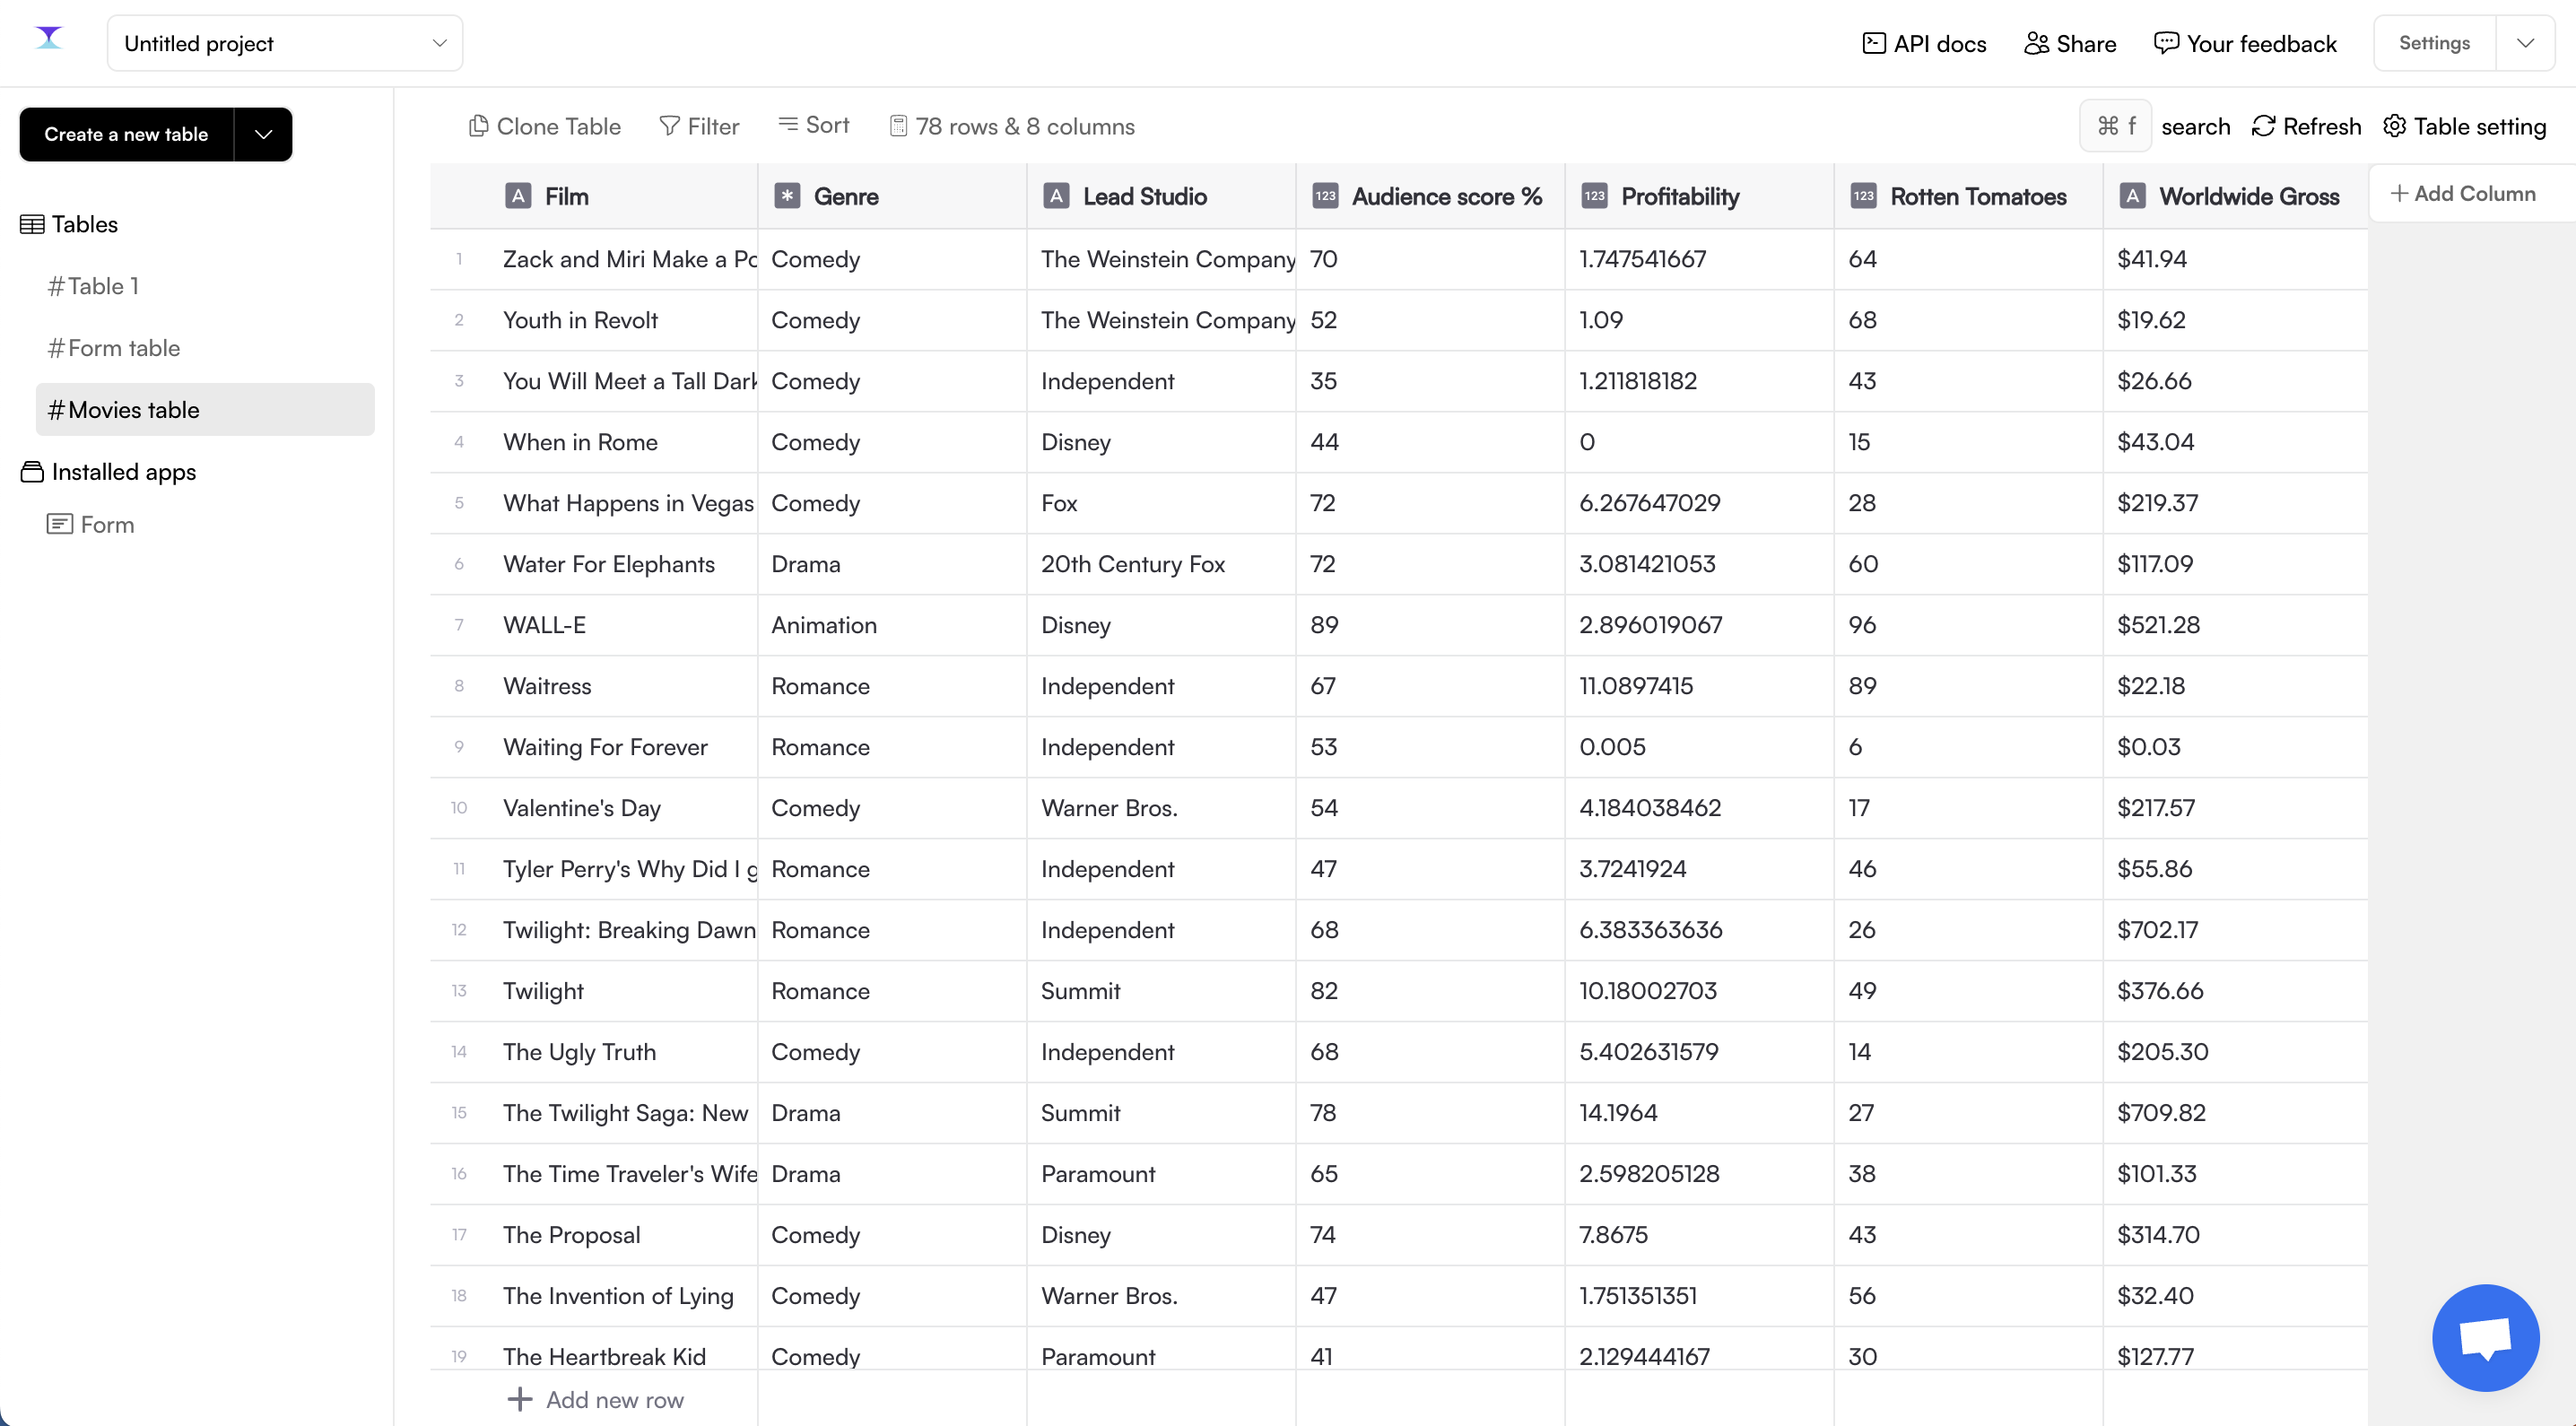Click Profitability numeric type icon

tap(1594, 196)
